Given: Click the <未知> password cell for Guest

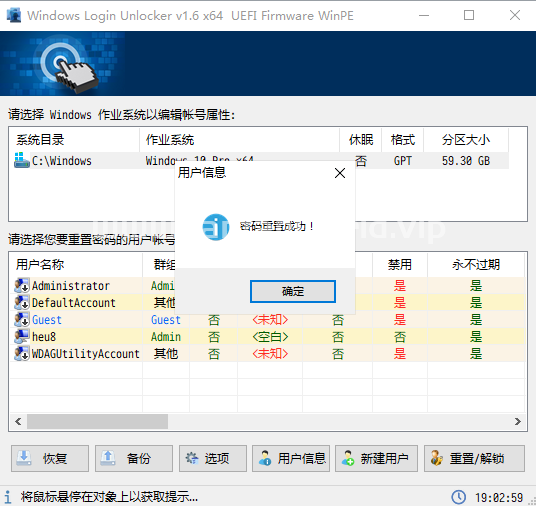Looking at the screenshot, I should [270, 320].
